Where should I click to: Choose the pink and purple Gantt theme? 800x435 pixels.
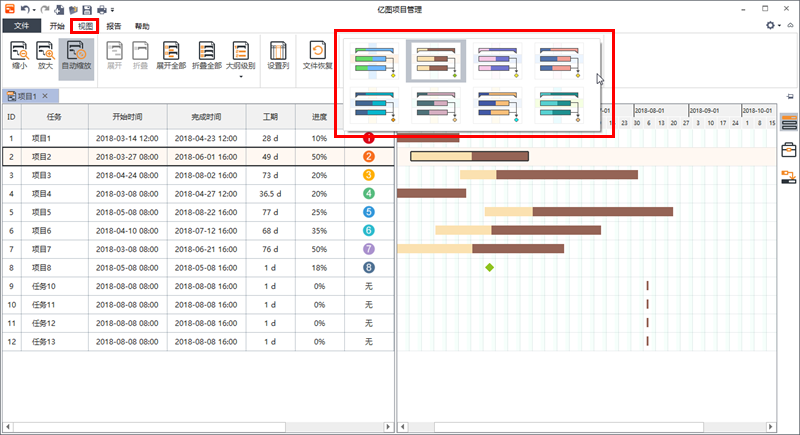click(x=497, y=61)
